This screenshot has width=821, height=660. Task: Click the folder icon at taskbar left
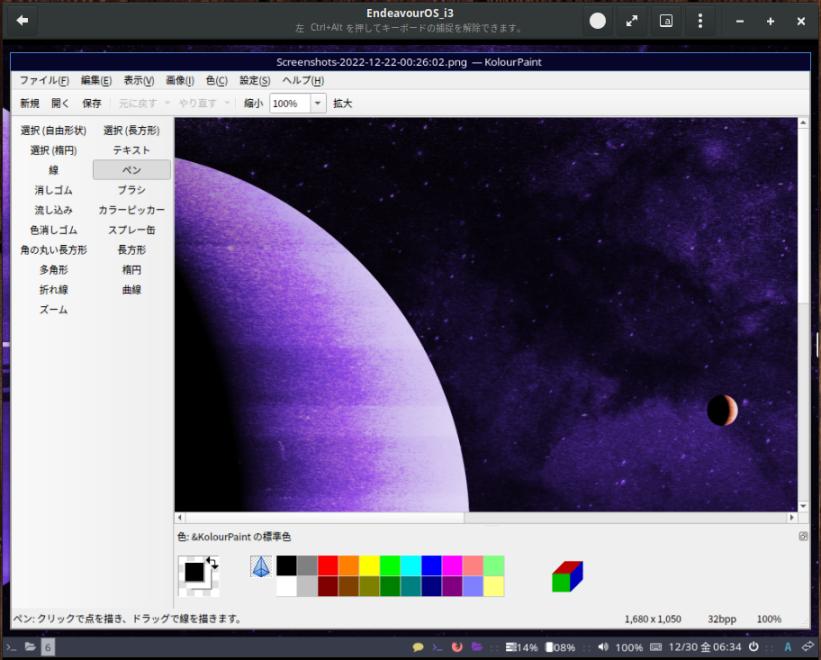click(30, 647)
